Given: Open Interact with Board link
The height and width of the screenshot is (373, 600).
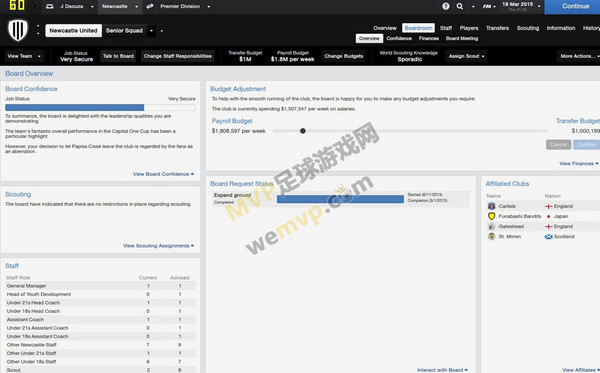Looking at the screenshot, I should click(x=442, y=370).
